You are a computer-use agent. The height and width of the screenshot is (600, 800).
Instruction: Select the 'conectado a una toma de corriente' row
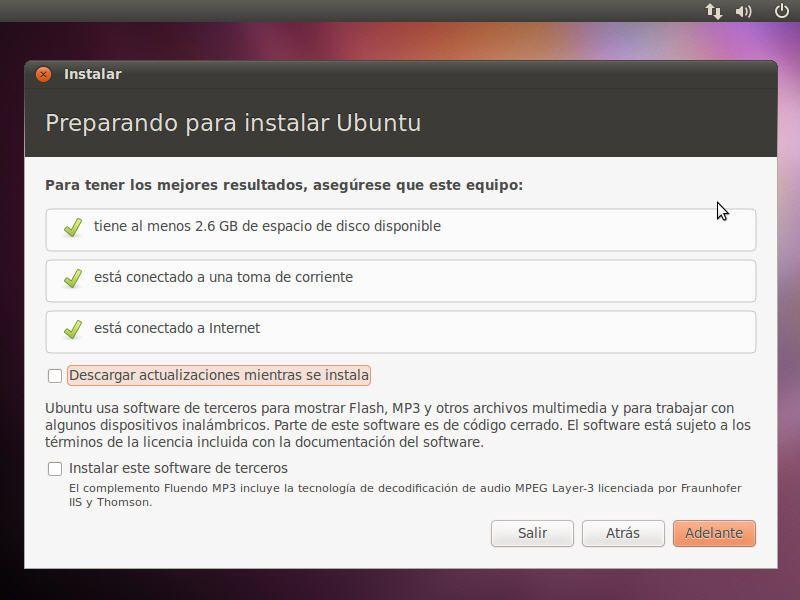click(x=401, y=281)
